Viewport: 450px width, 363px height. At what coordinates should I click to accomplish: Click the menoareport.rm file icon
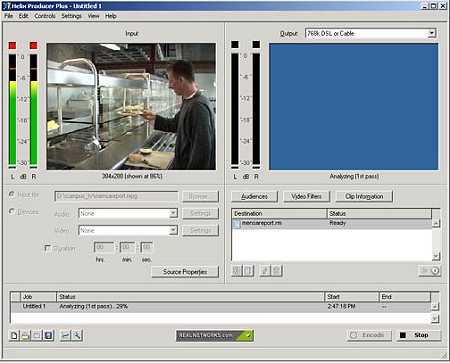(x=236, y=224)
